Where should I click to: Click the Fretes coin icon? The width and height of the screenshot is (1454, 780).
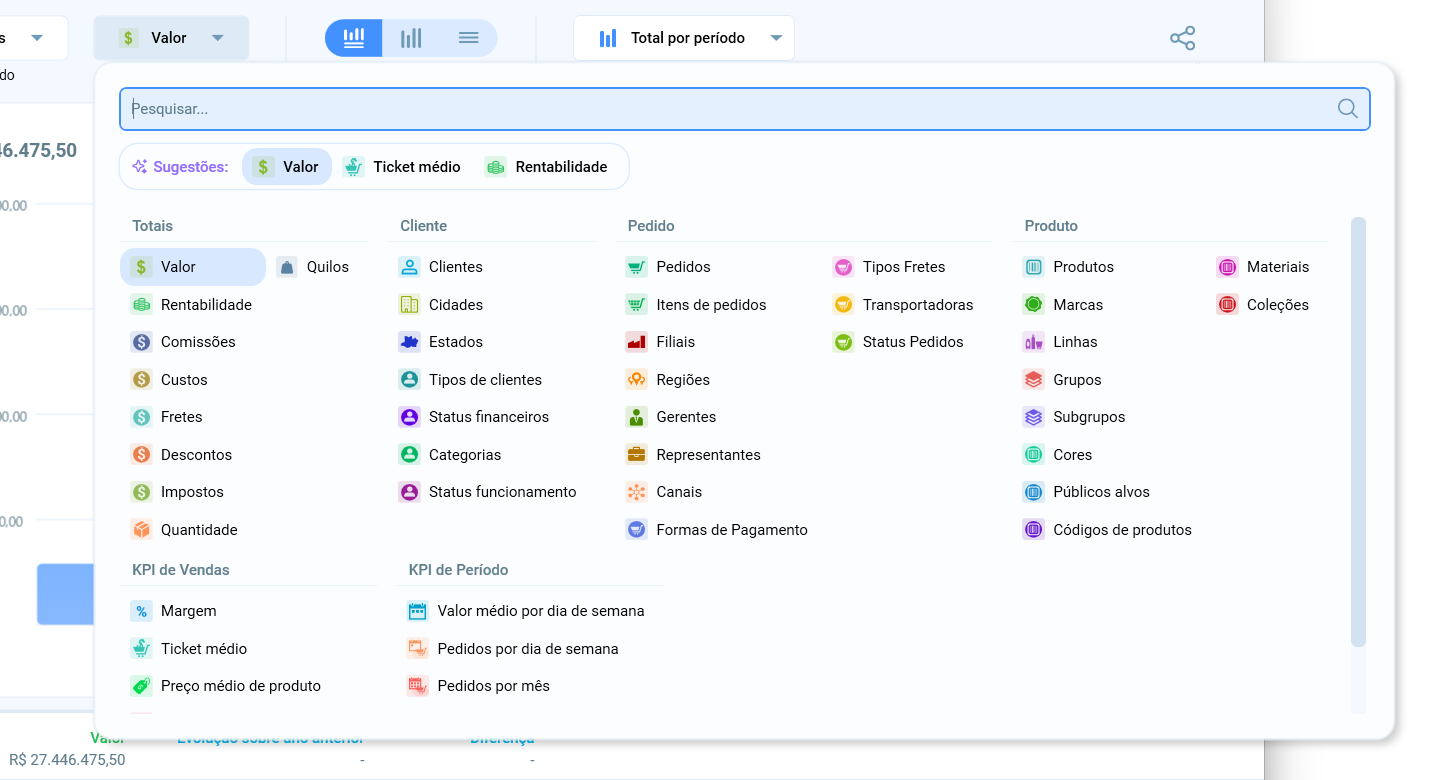pos(141,417)
